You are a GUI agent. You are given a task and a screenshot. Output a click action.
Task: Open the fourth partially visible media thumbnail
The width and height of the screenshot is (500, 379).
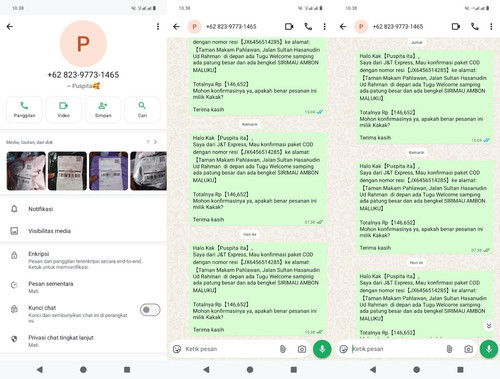149,171
